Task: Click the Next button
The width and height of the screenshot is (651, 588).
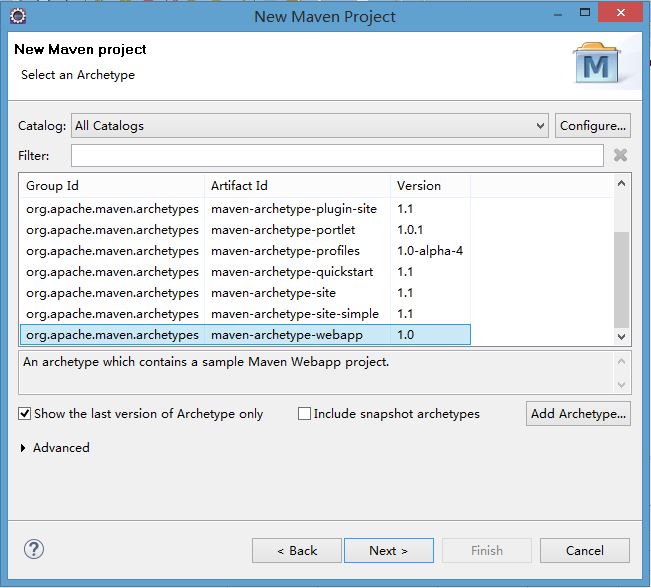Action: pos(388,550)
